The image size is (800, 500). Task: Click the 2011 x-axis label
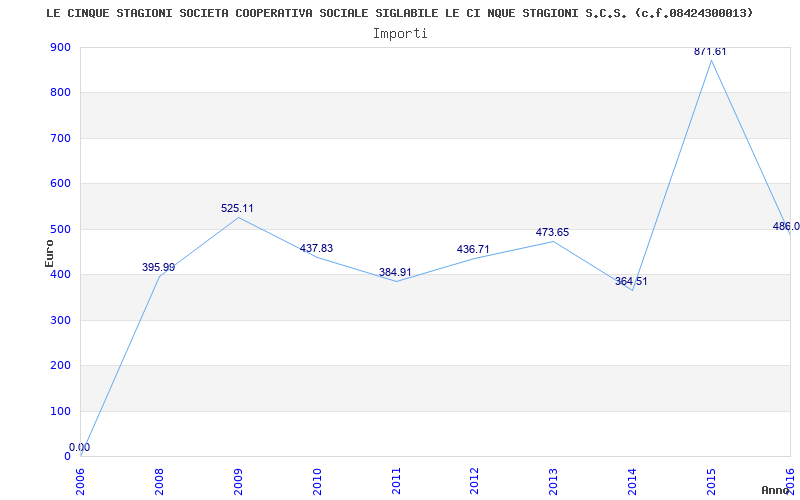point(396,481)
